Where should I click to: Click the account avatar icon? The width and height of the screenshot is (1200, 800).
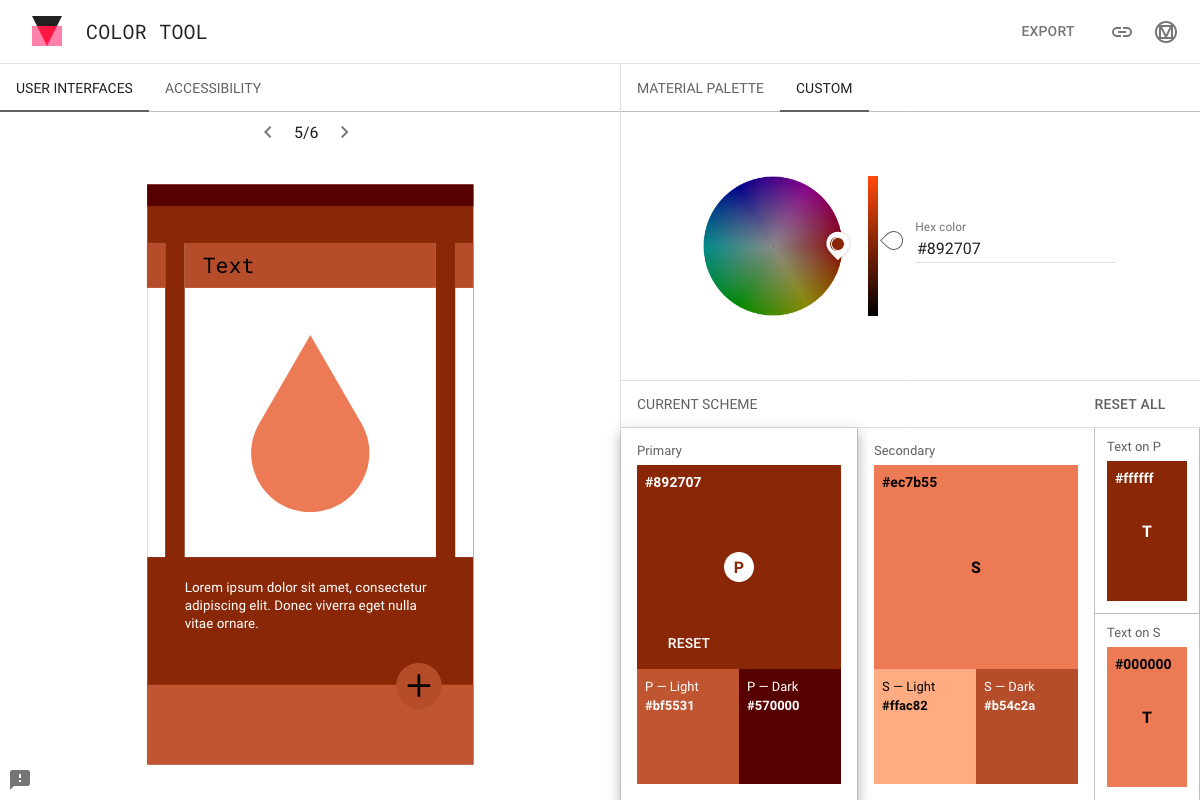pyautogui.click(x=1165, y=31)
